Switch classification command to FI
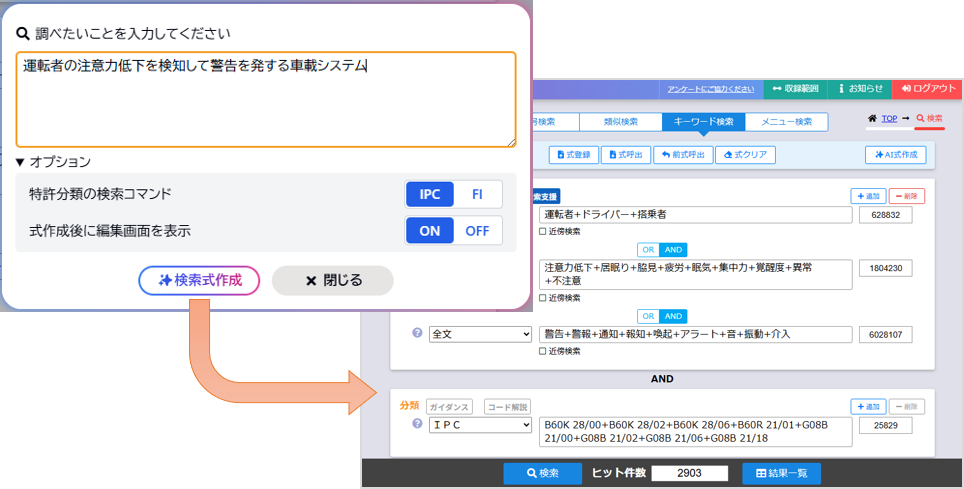Viewport: 964px width, 489px height. [478, 194]
